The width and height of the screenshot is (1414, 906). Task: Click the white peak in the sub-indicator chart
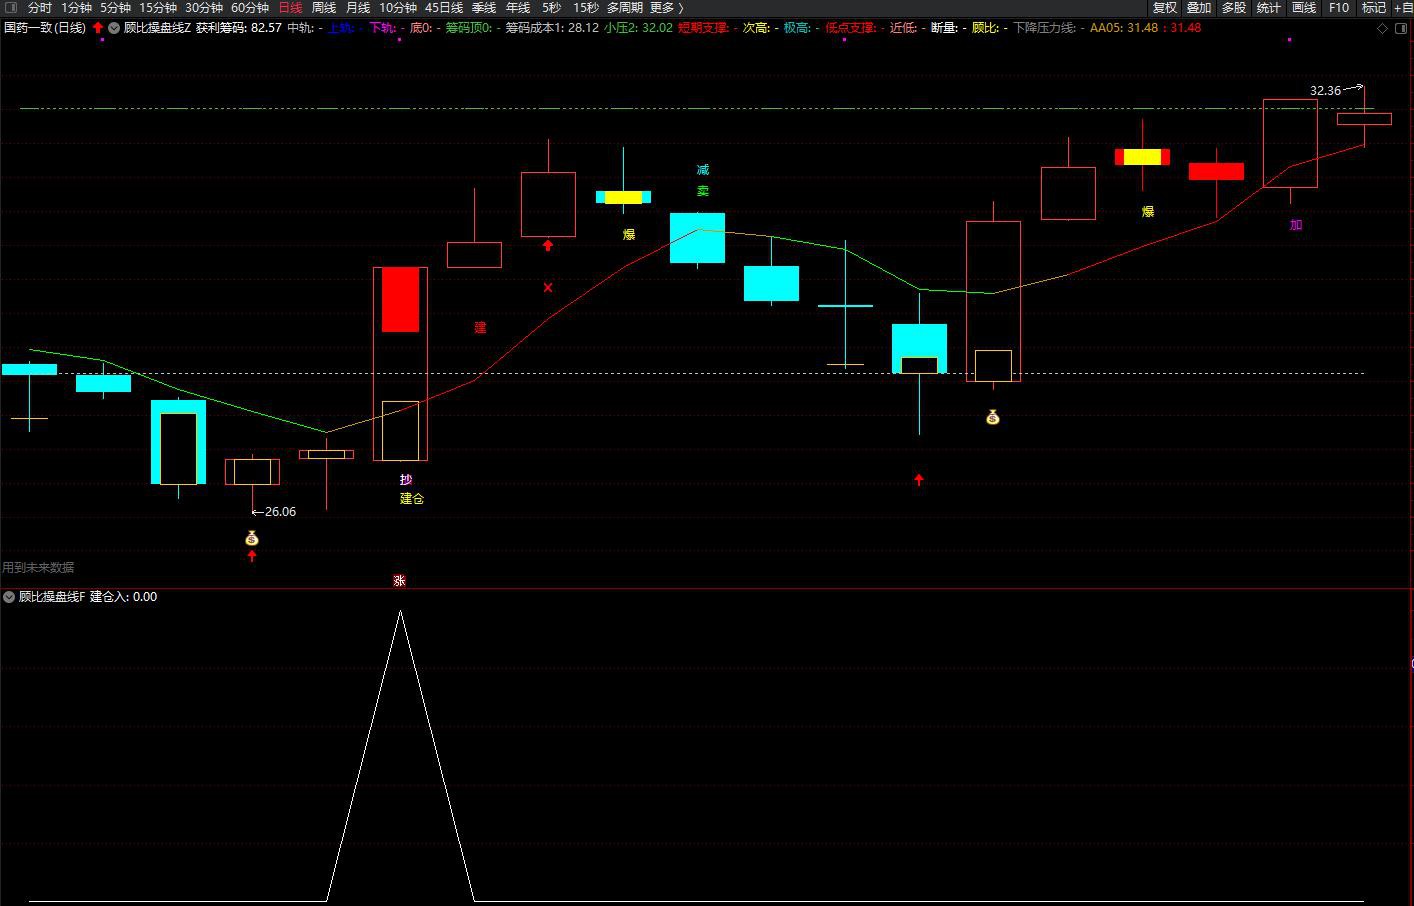pyautogui.click(x=400, y=612)
